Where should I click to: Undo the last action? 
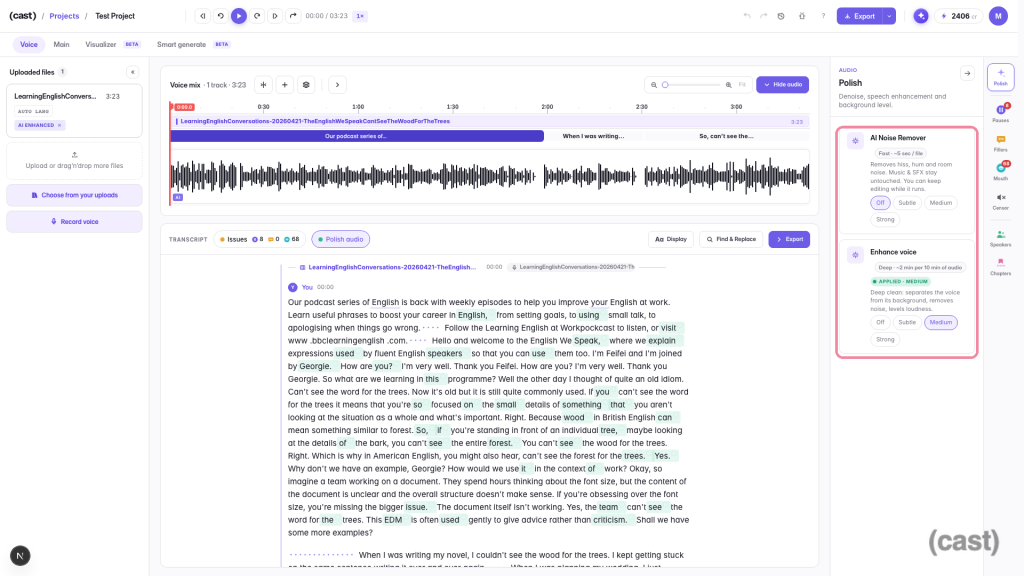[747, 16]
